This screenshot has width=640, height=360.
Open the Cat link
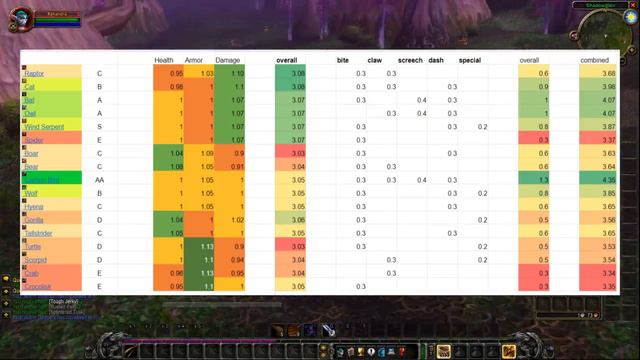(x=29, y=87)
